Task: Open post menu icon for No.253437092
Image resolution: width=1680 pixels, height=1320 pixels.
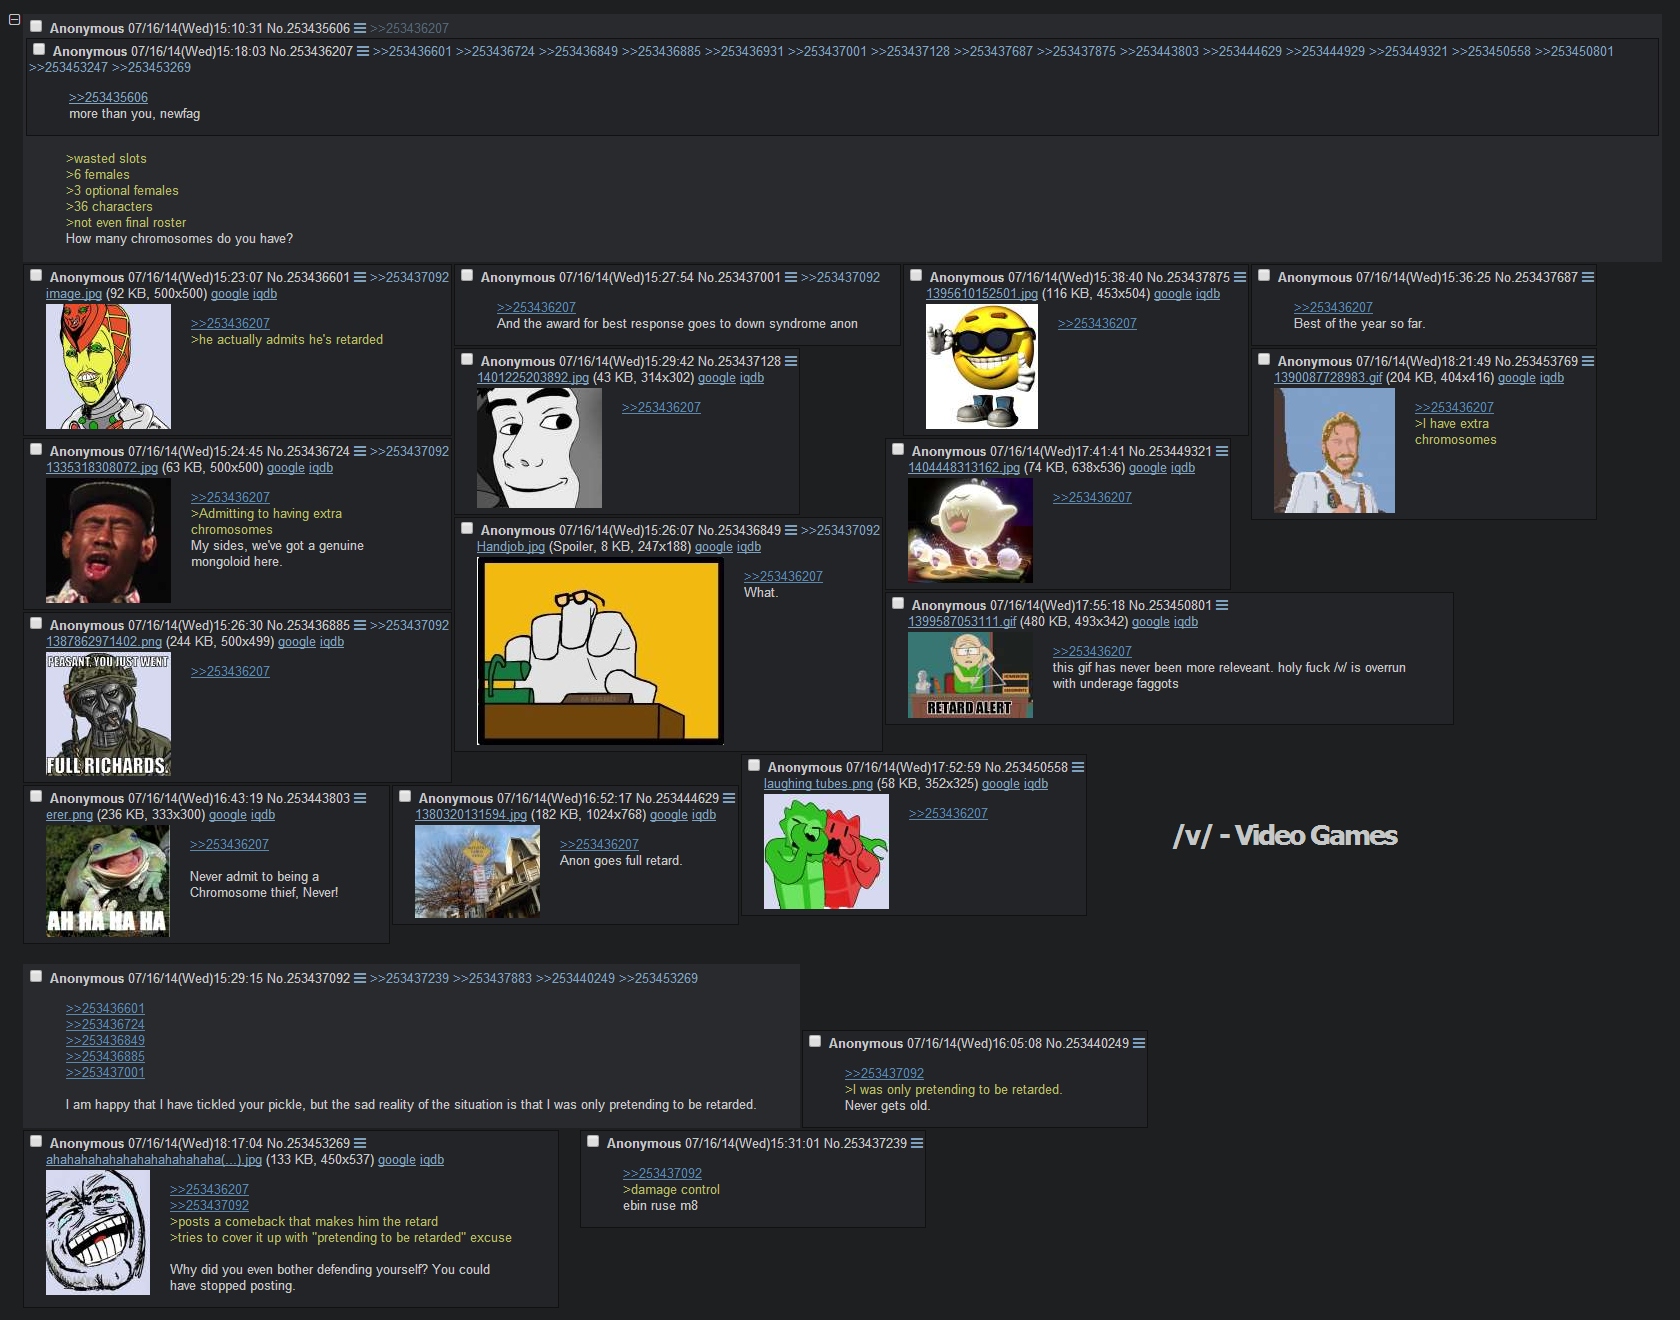Action: tap(360, 978)
